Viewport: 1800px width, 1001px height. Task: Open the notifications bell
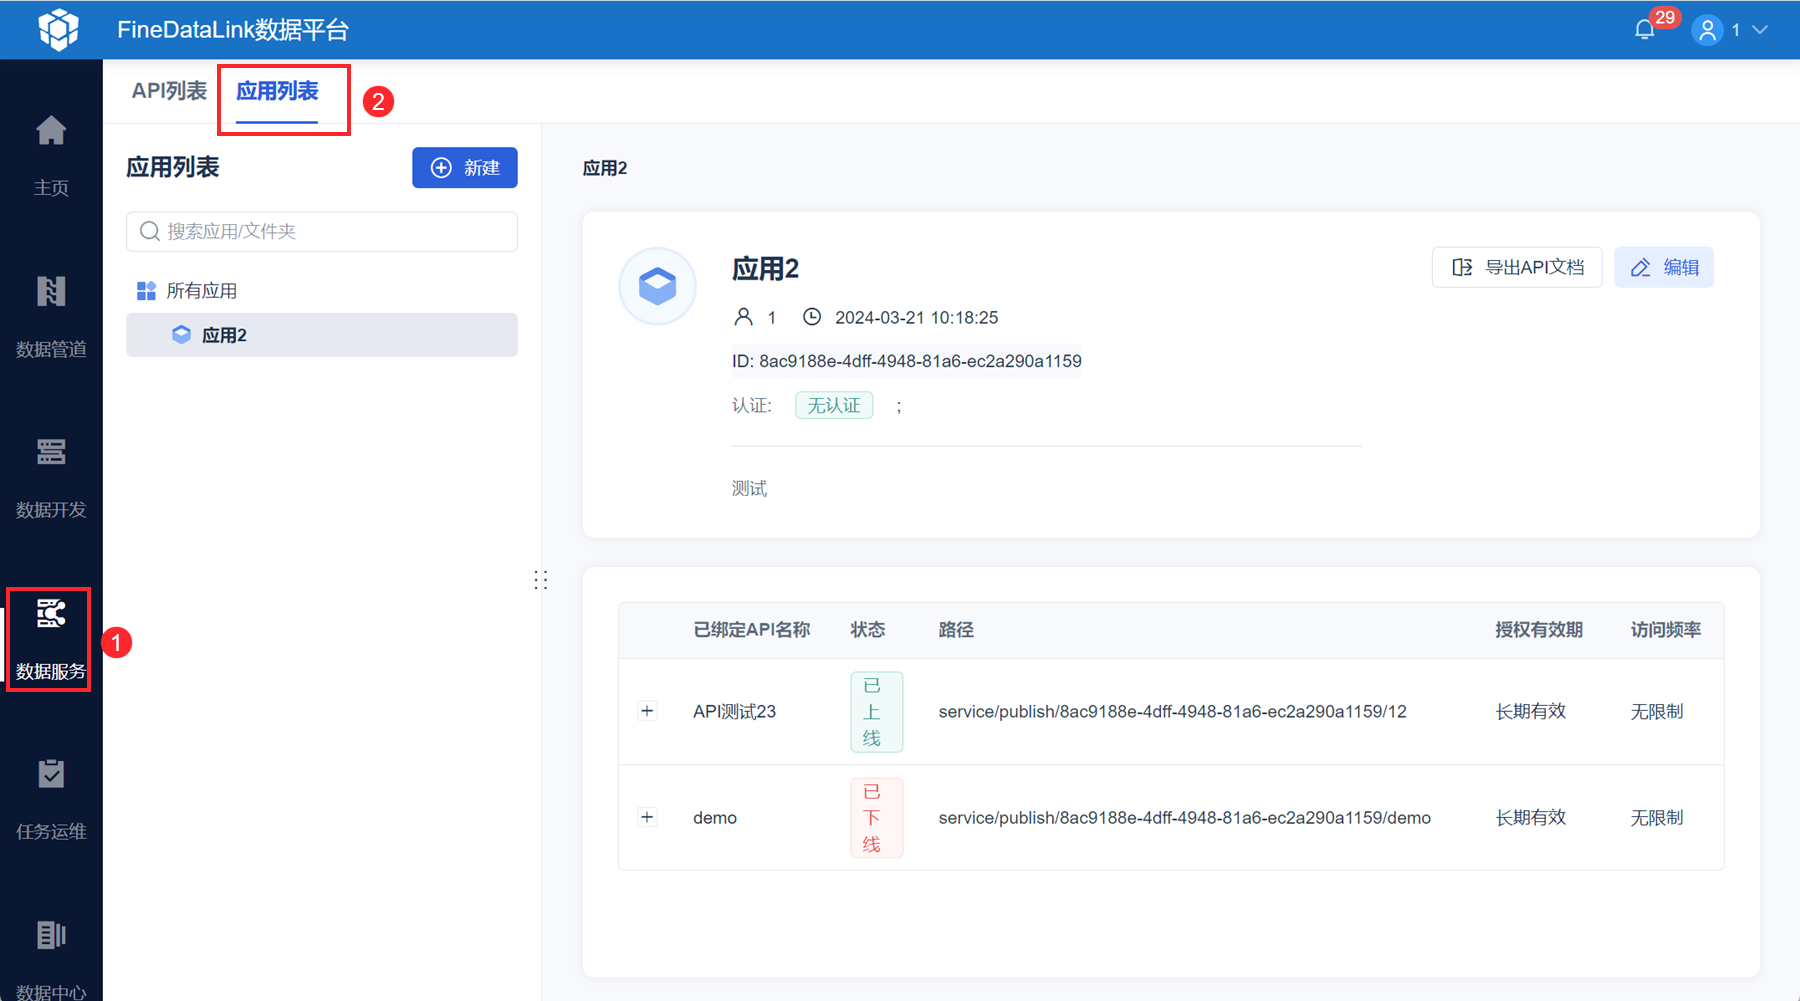click(x=1645, y=30)
